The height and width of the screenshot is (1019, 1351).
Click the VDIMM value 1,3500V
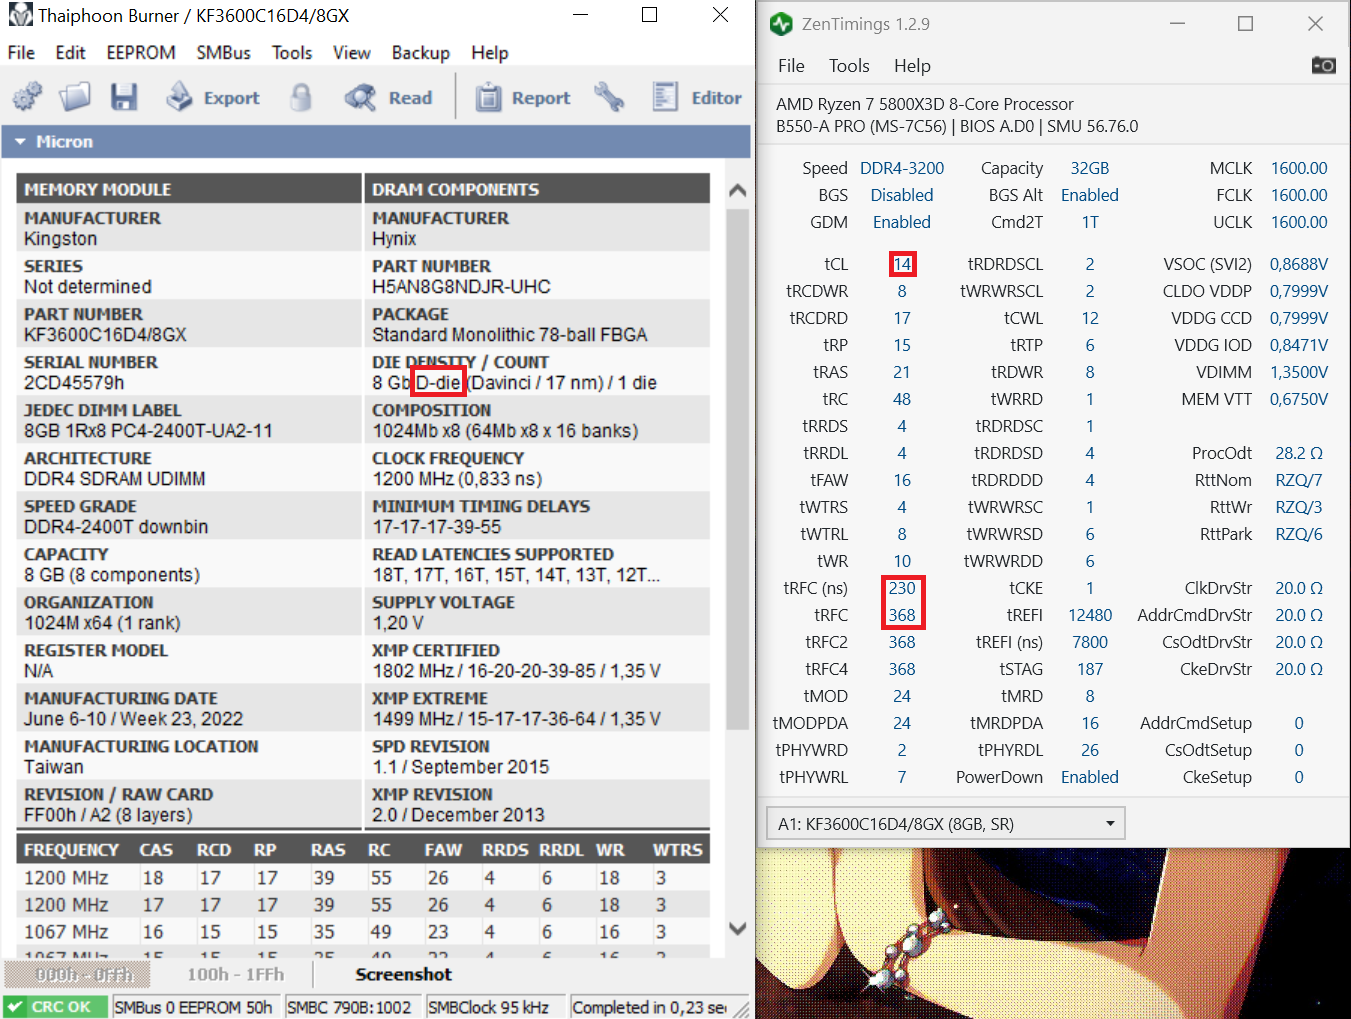coord(1299,372)
